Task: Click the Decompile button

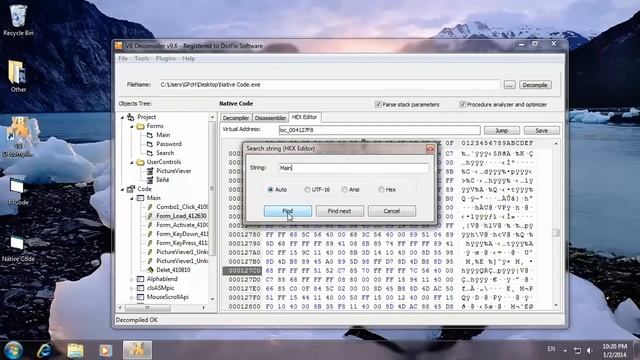Action: point(535,85)
